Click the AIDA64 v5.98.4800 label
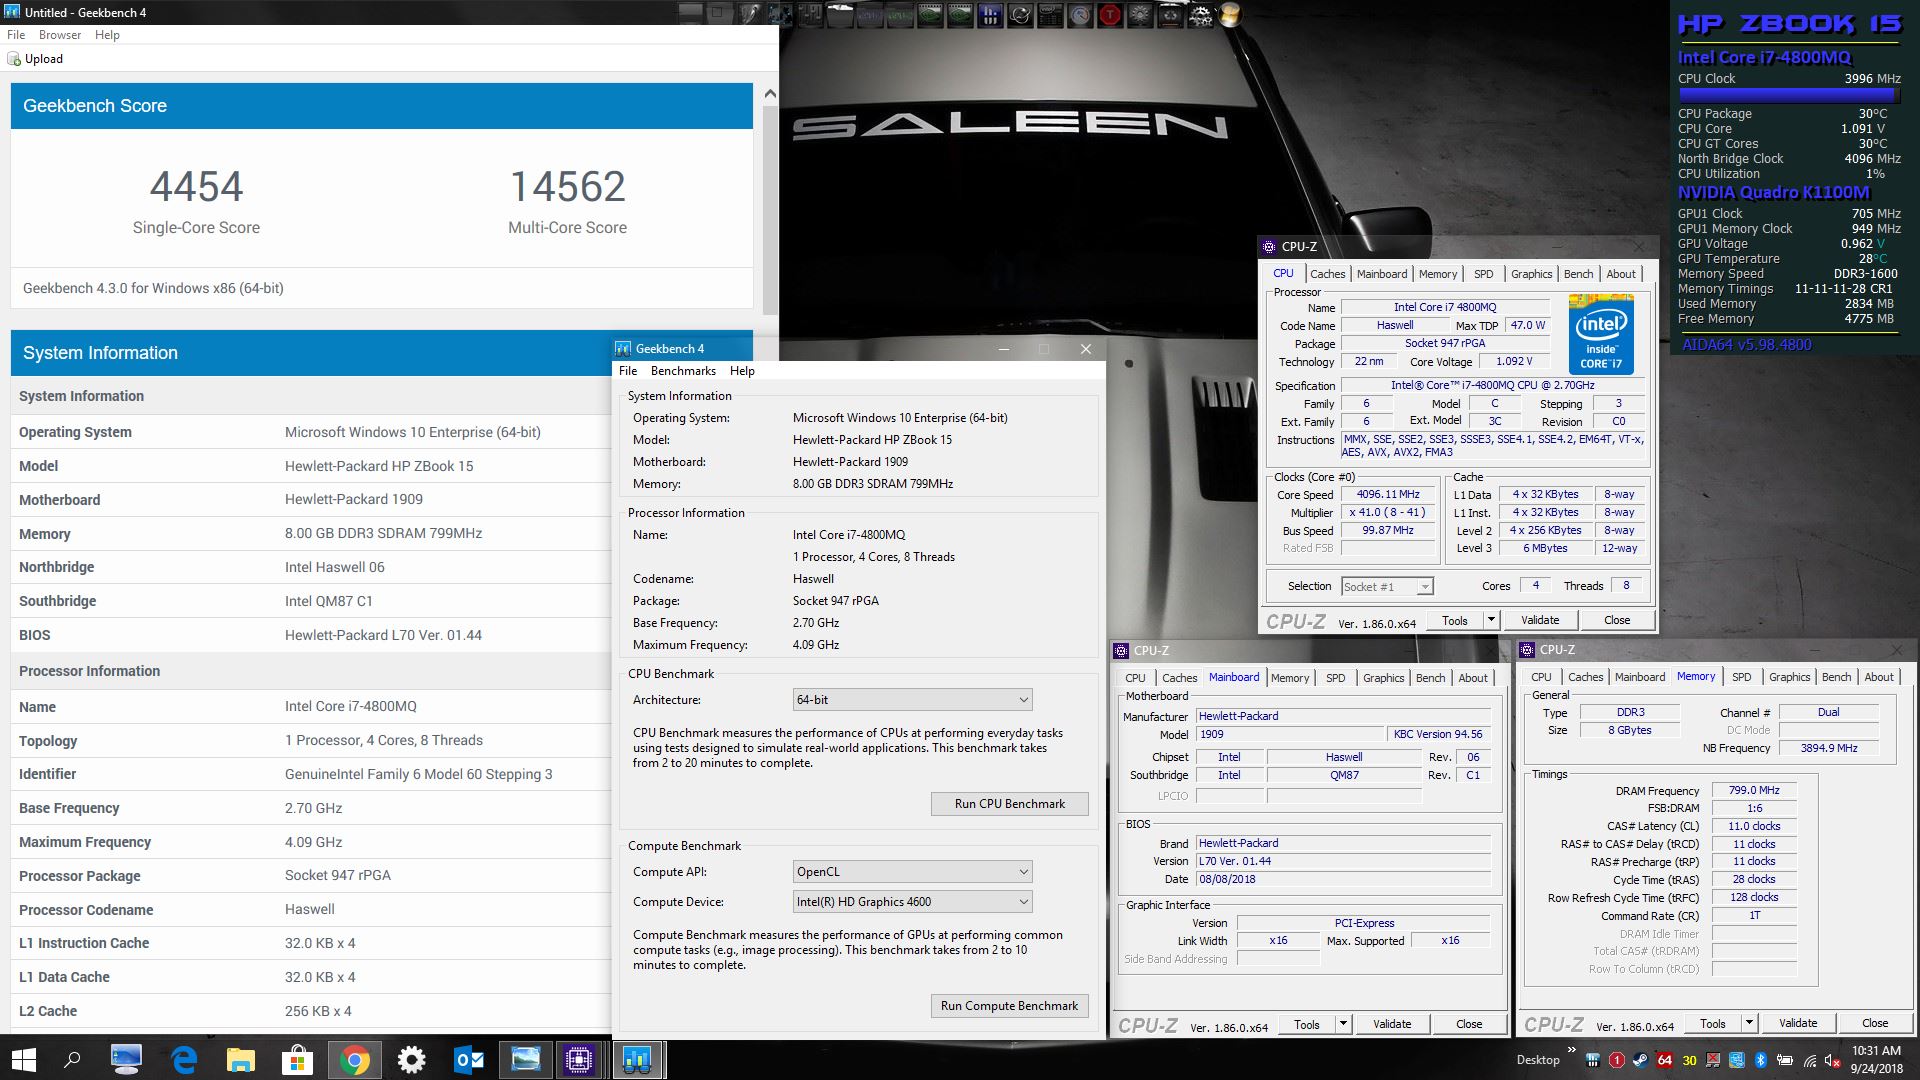This screenshot has width=1920, height=1080. pos(1746,345)
